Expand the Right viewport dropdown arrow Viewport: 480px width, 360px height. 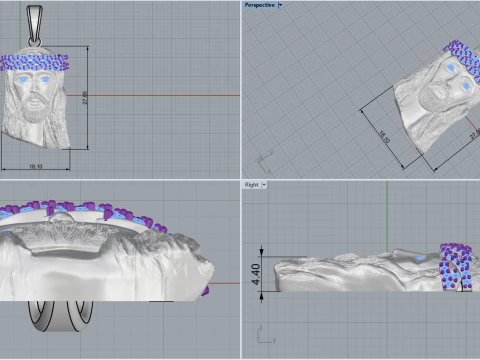[x=264, y=185]
